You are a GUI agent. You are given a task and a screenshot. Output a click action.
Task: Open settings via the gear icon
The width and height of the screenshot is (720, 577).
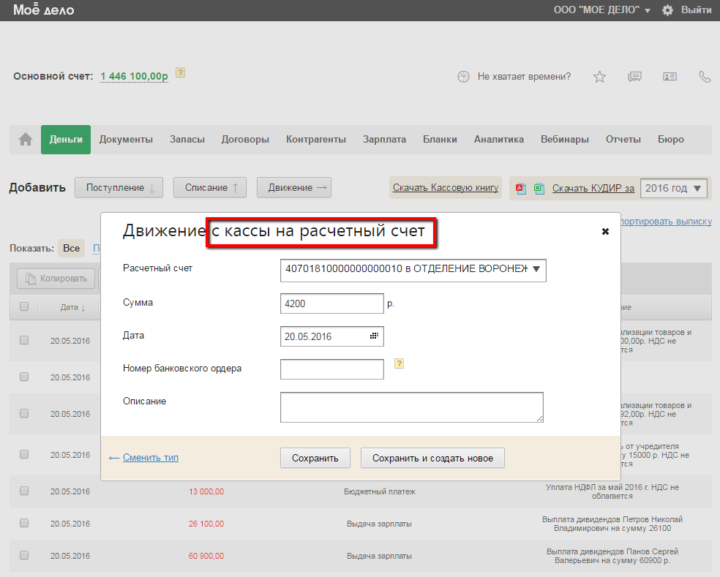668,10
